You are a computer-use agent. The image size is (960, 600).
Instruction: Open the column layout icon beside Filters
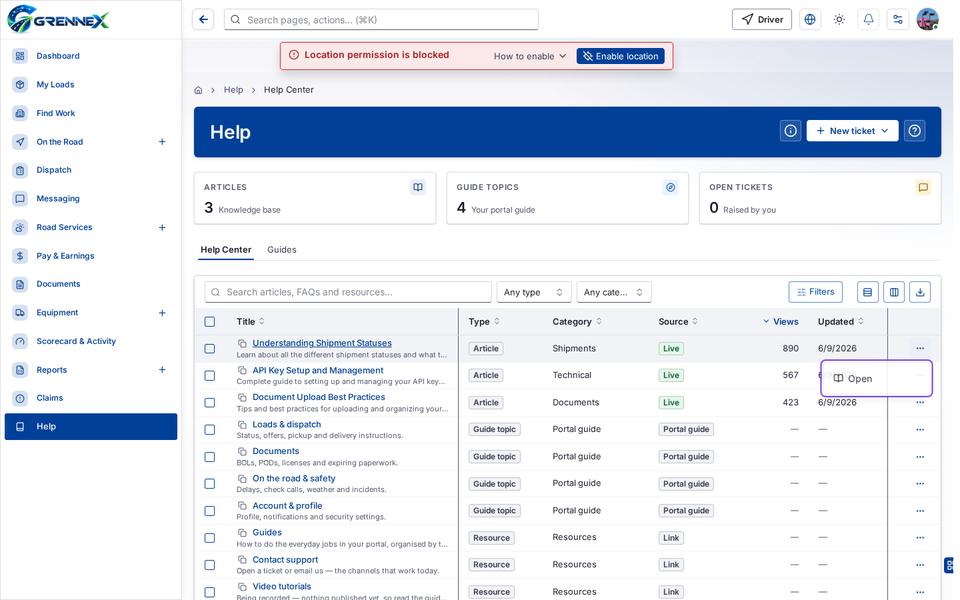coord(894,292)
